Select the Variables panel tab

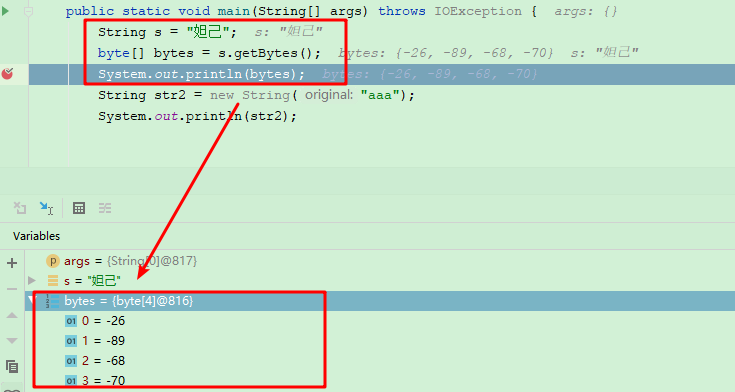[37, 236]
